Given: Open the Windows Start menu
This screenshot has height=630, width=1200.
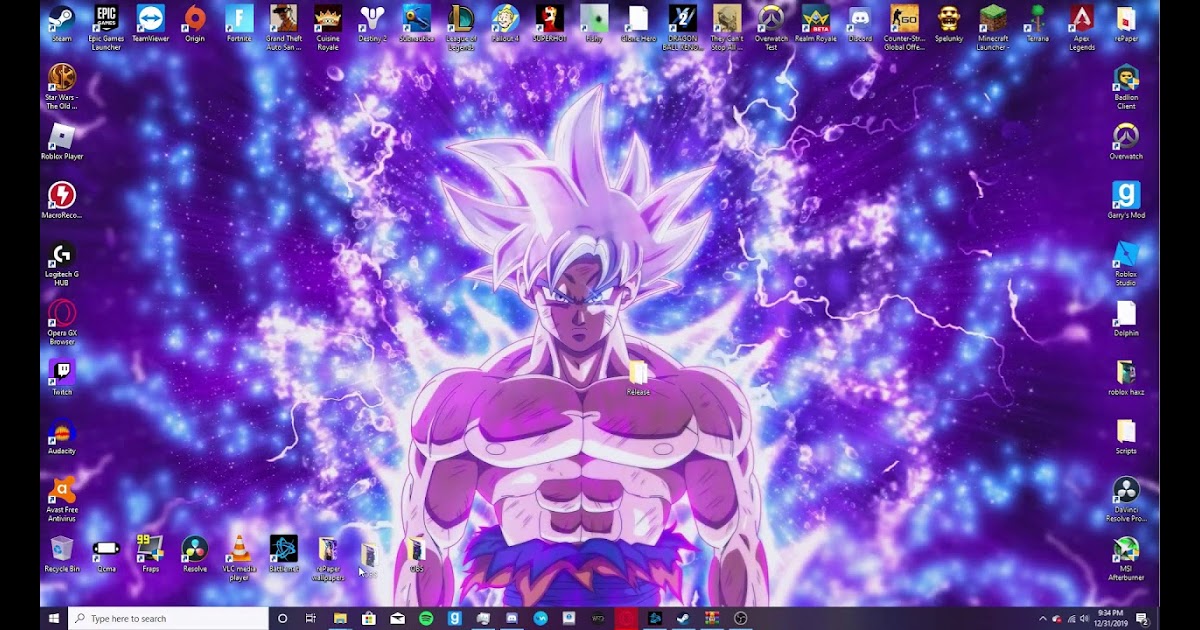Looking at the screenshot, I should tap(54, 618).
